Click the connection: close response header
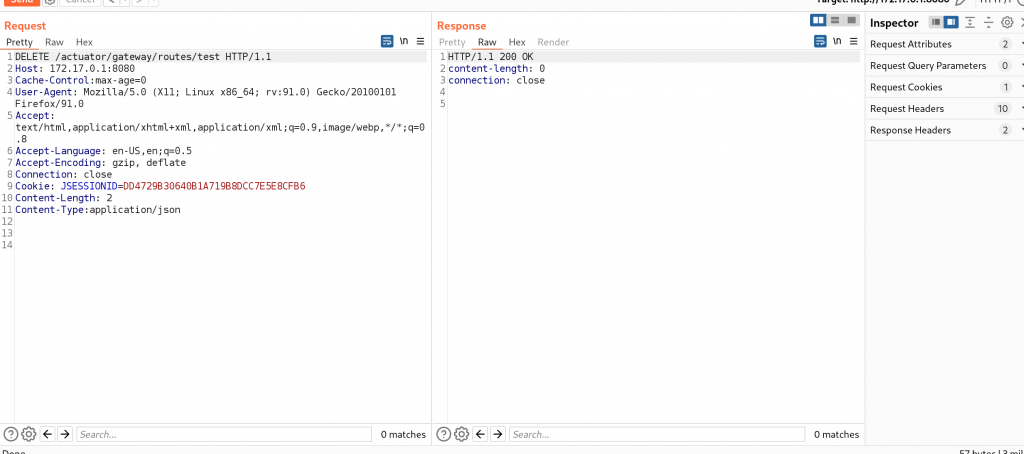 pos(496,80)
